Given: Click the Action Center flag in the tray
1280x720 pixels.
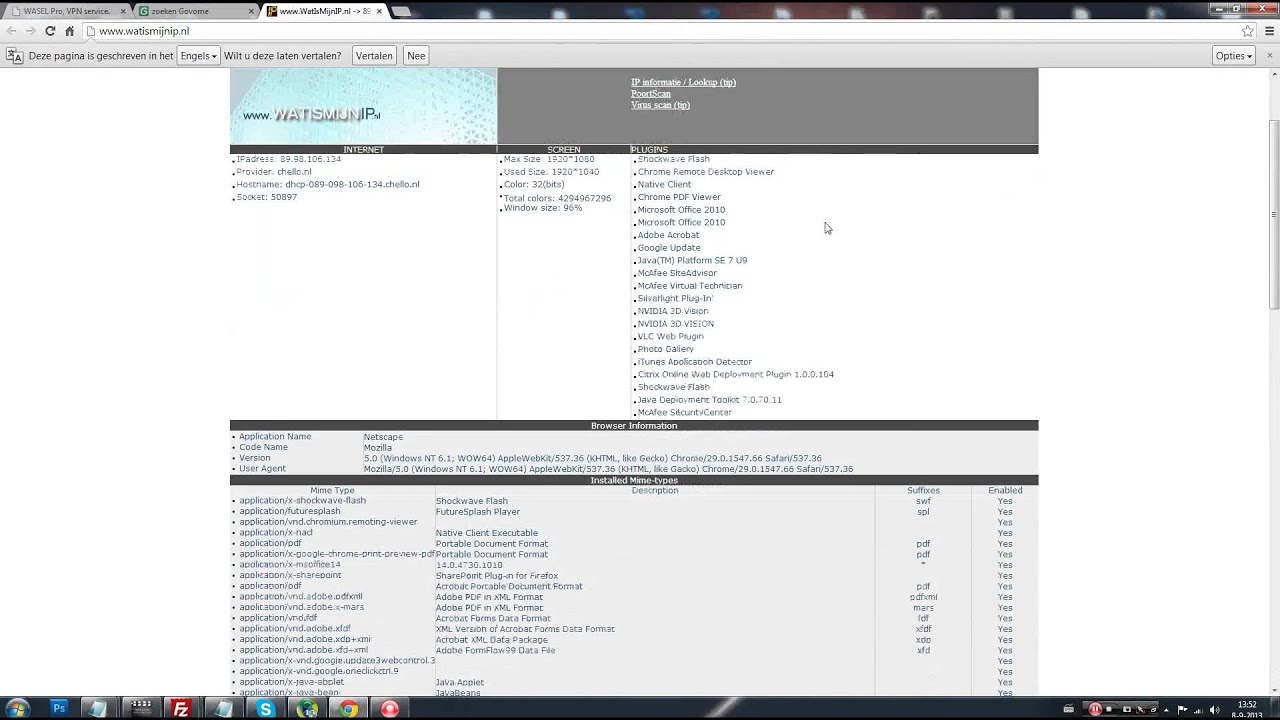Looking at the screenshot, I should 1182,709.
